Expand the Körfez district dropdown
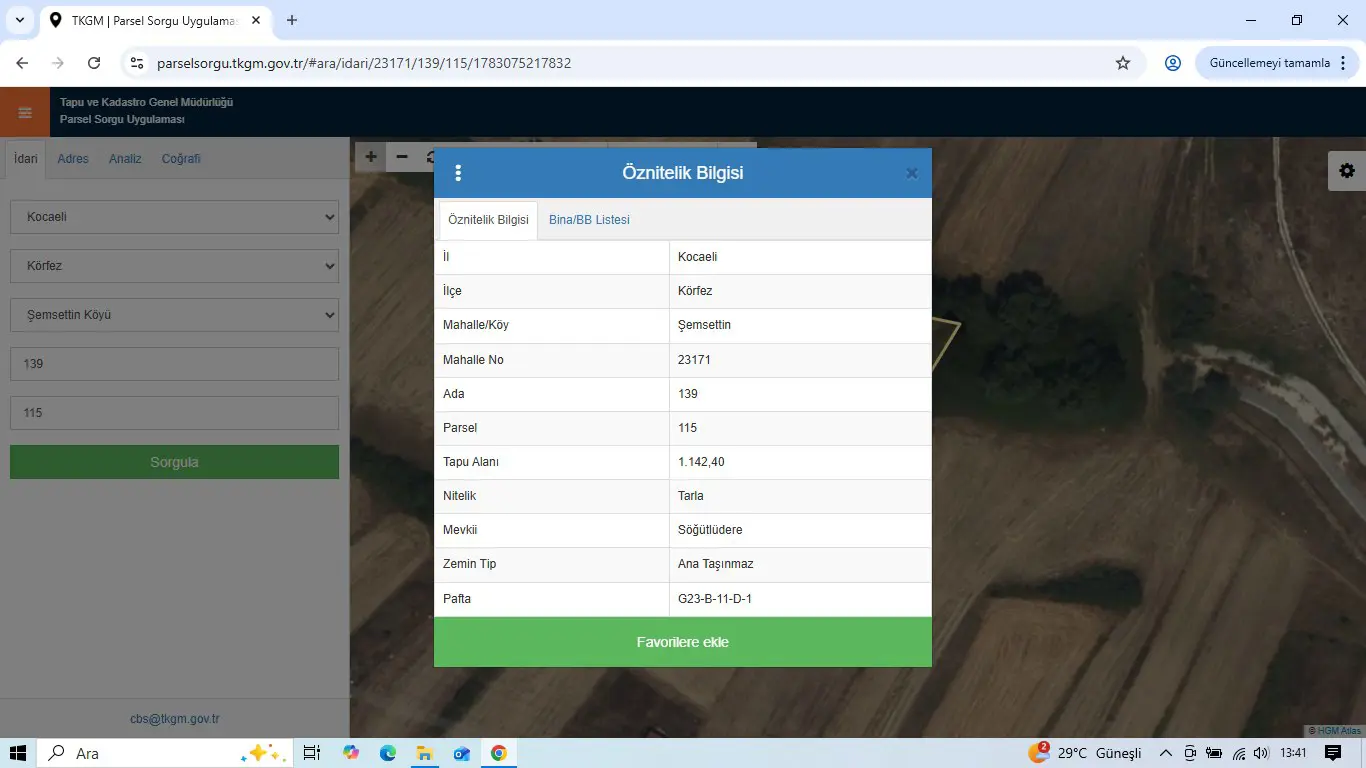 (175, 266)
